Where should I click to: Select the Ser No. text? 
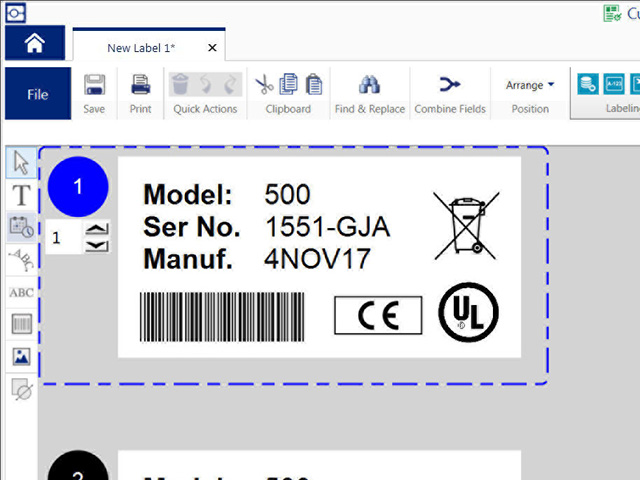(x=192, y=227)
